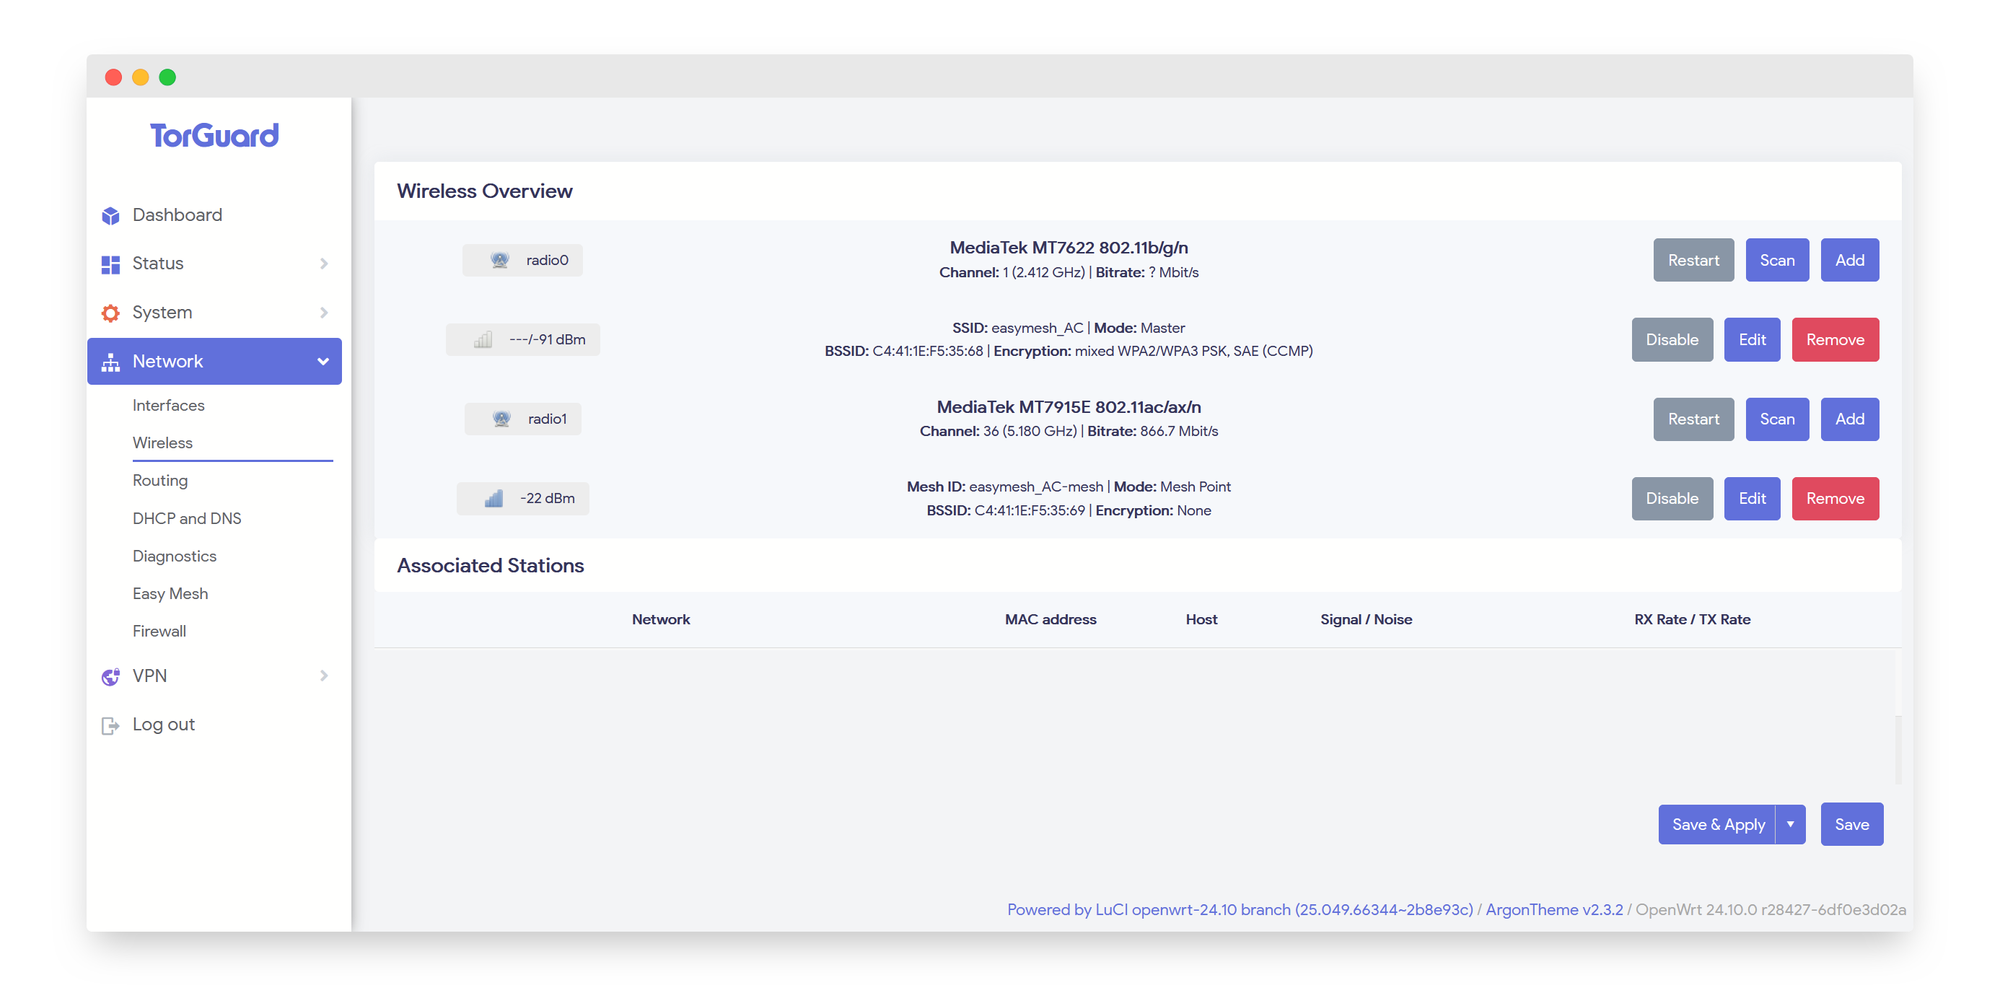Click Log out in the sidebar
The height and width of the screenshot is (986, 2000).
tap(163, 725)
